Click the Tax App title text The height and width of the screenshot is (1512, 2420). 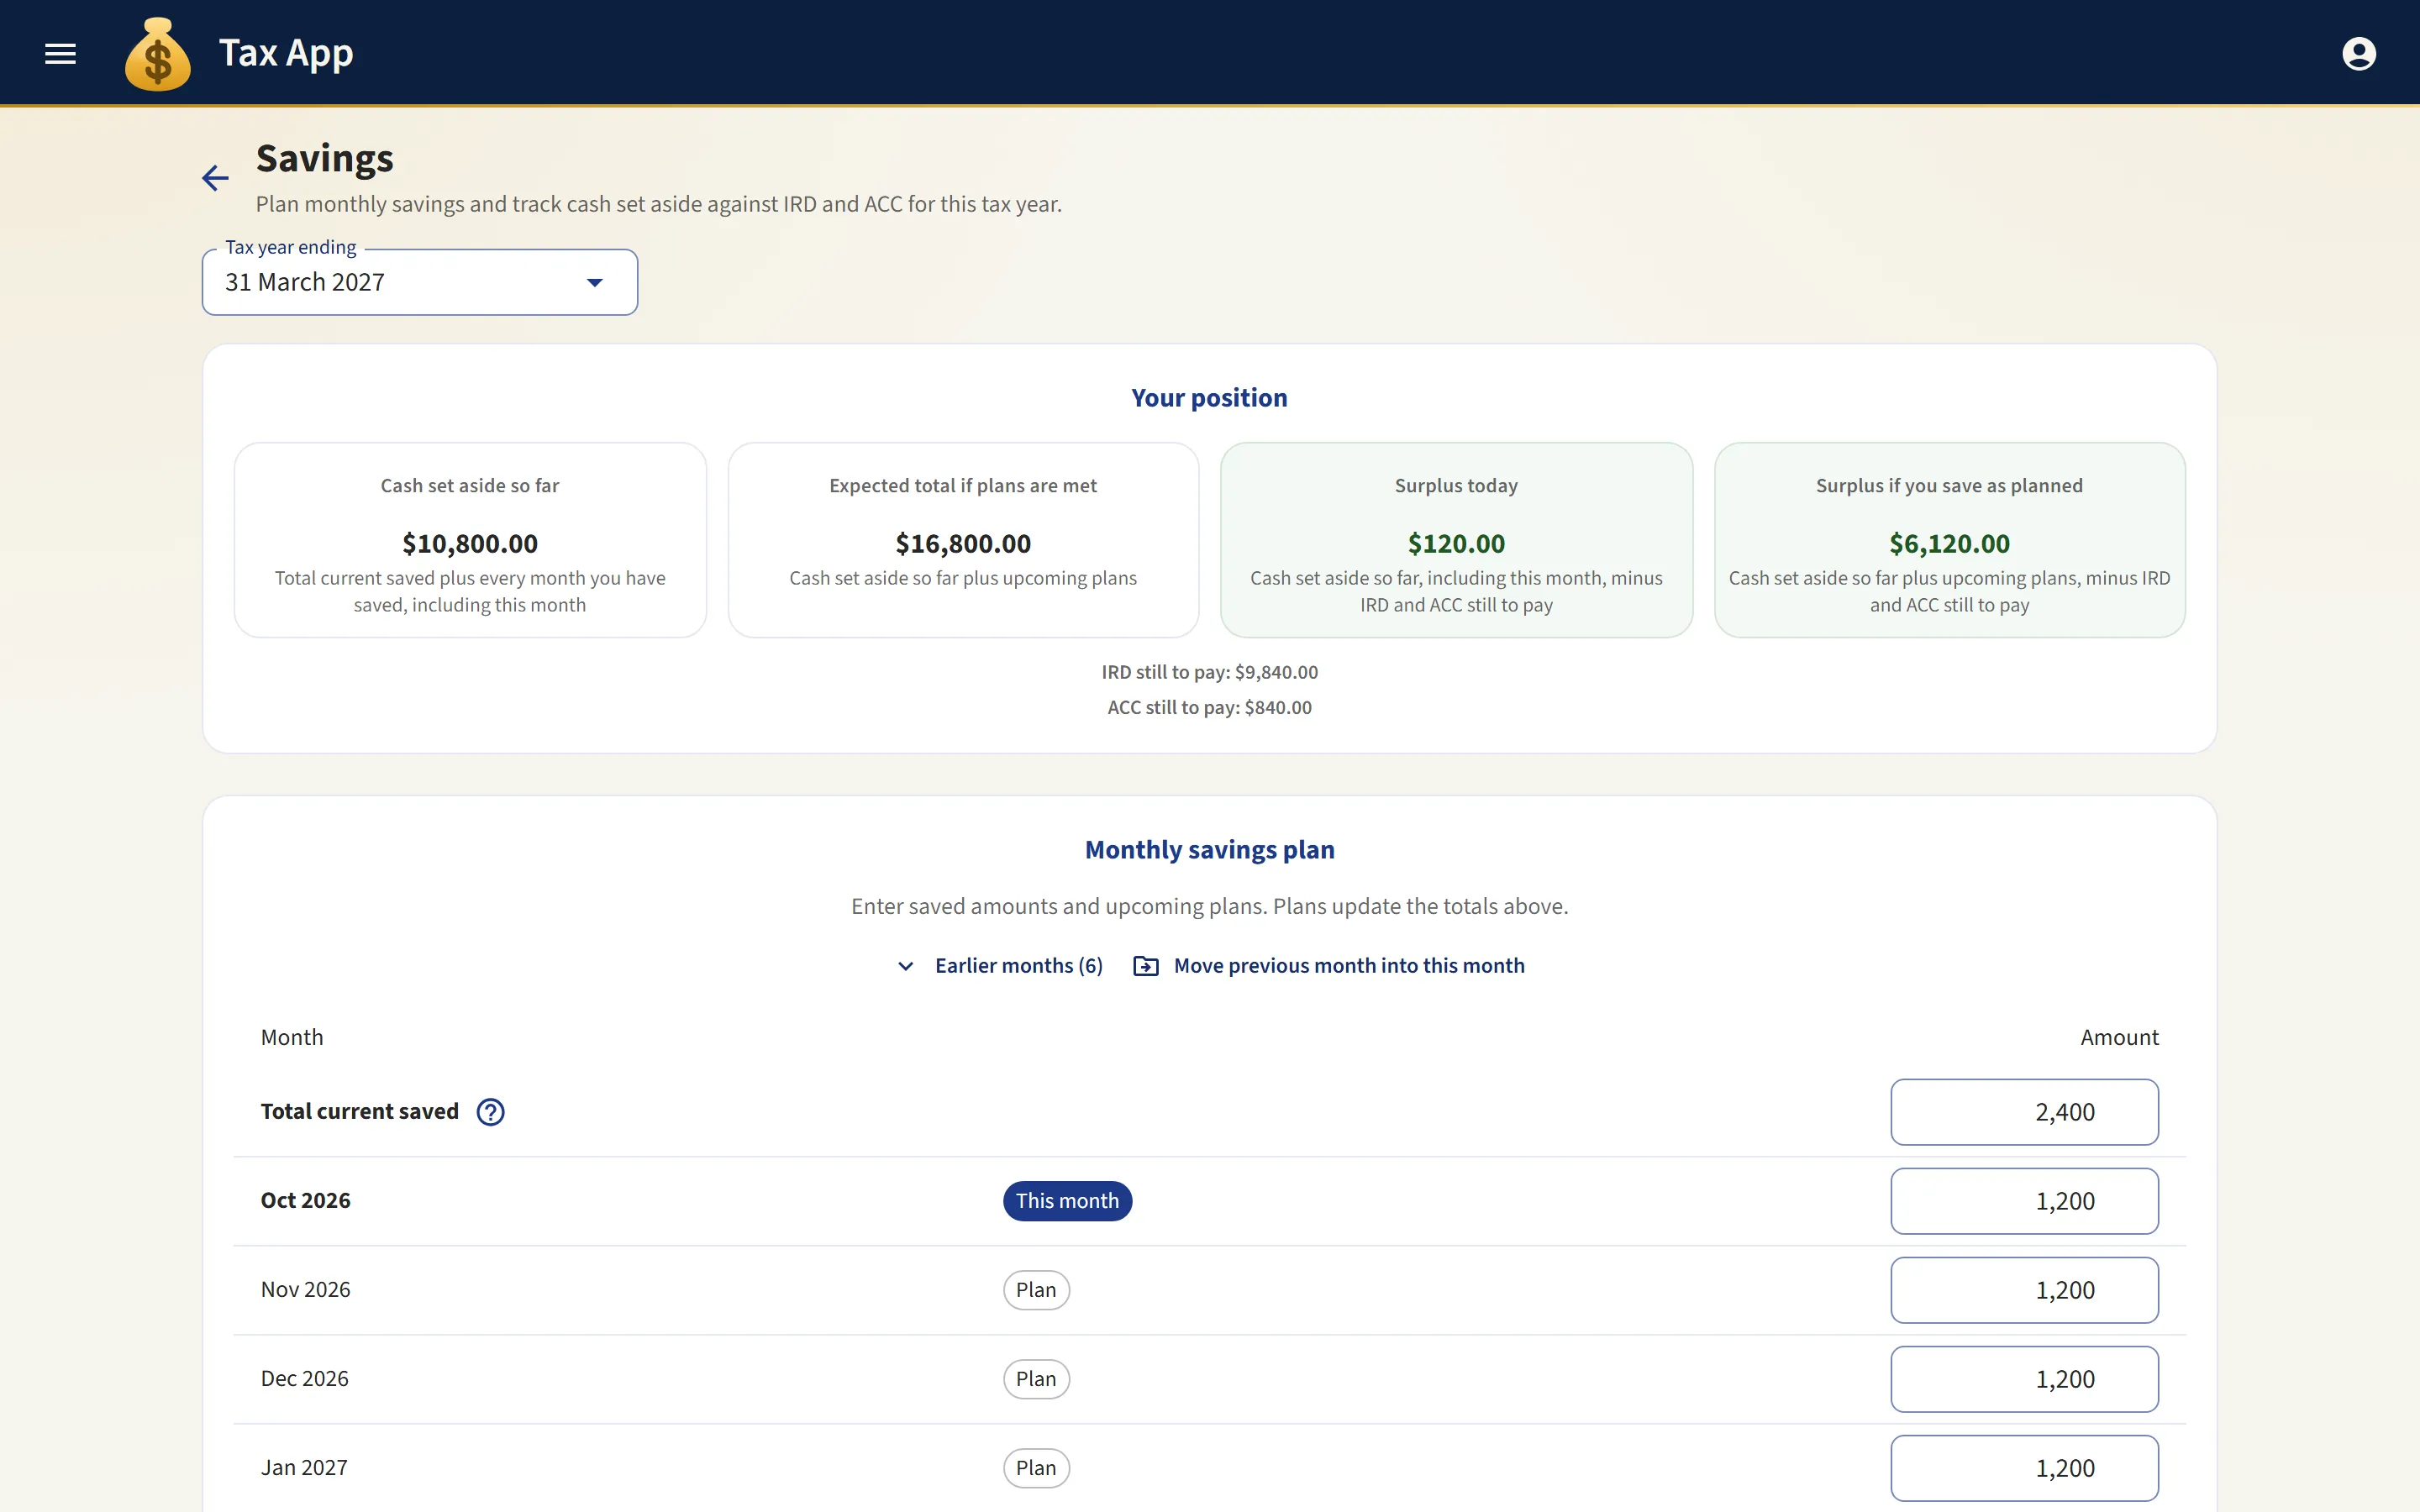[286, 53]
